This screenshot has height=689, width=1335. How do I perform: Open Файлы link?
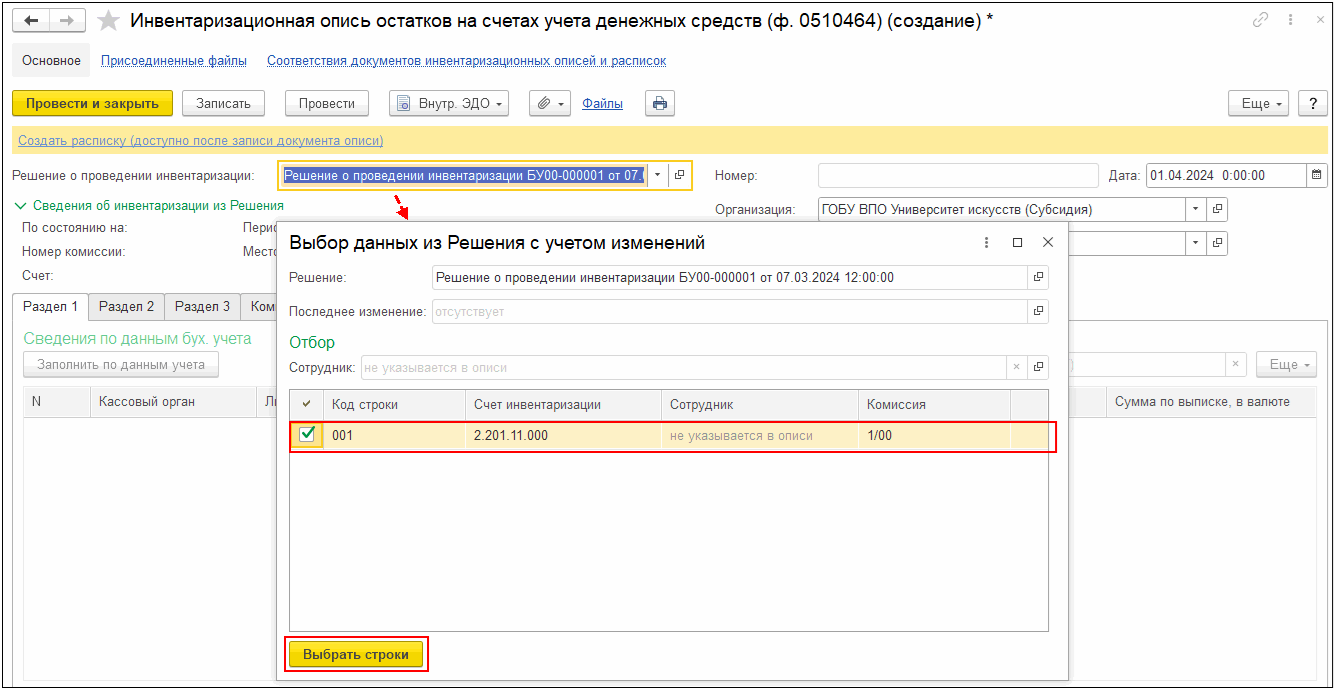point(602,103)
